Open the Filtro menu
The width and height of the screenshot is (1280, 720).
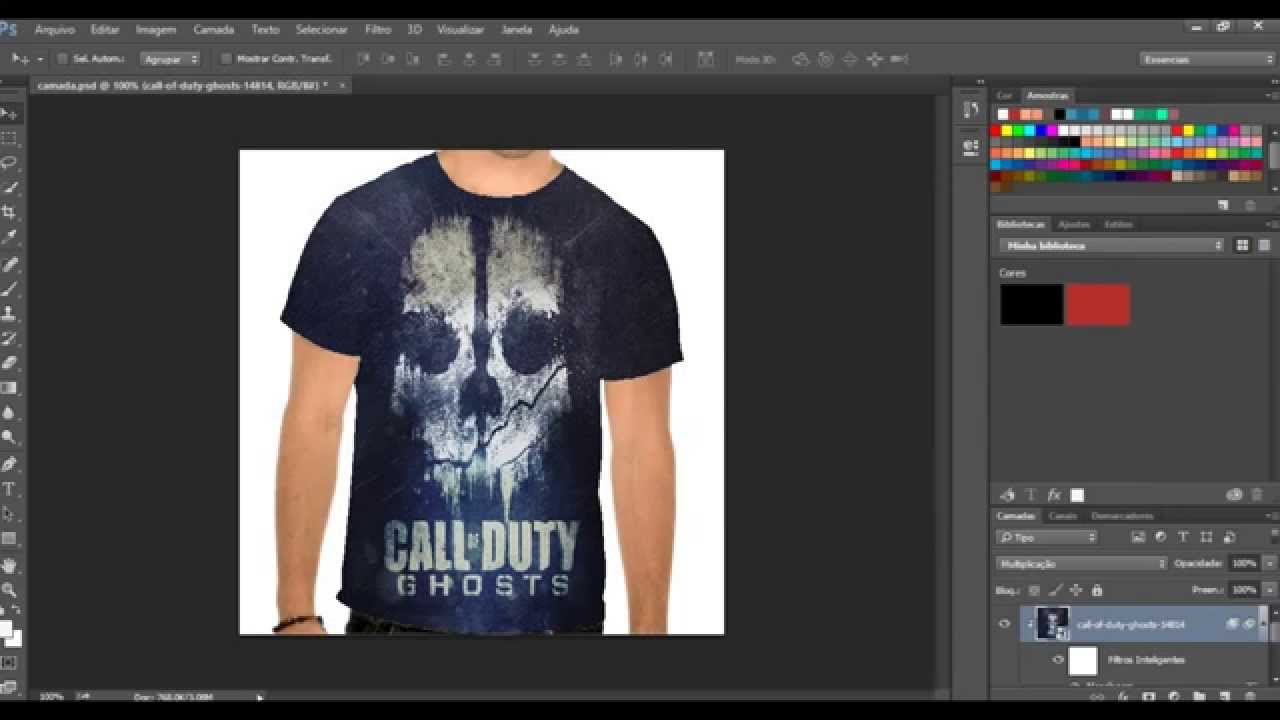coord(378,30)
